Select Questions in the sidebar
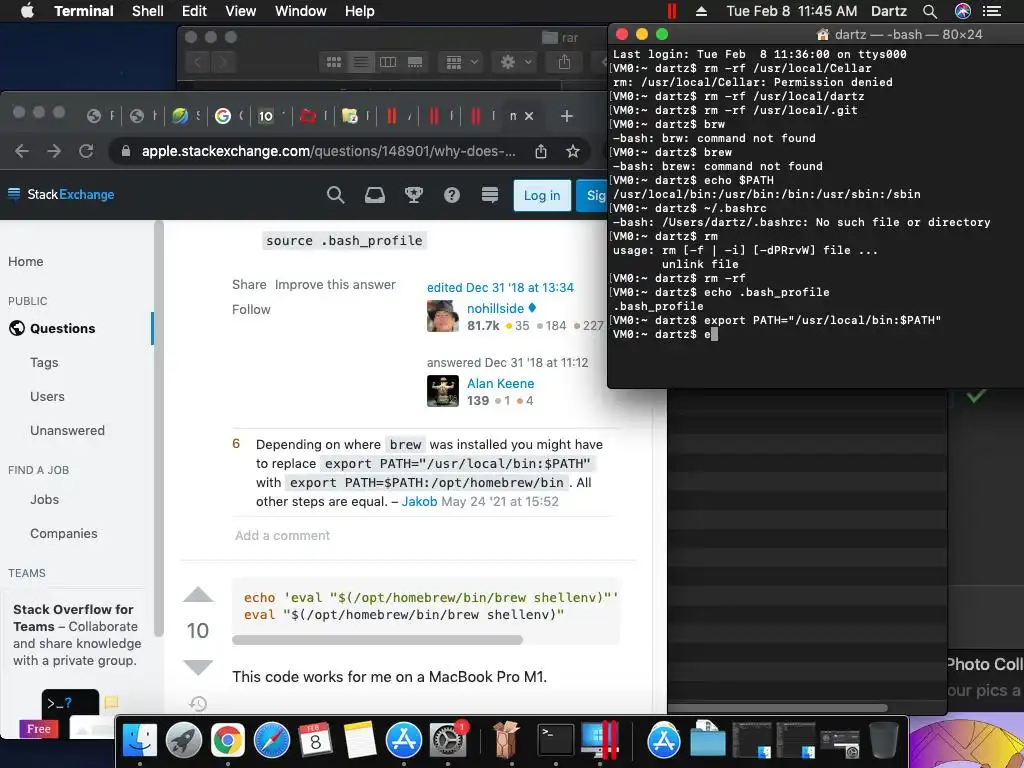Viewport: 1024px width, 768px height. [63, 328]
